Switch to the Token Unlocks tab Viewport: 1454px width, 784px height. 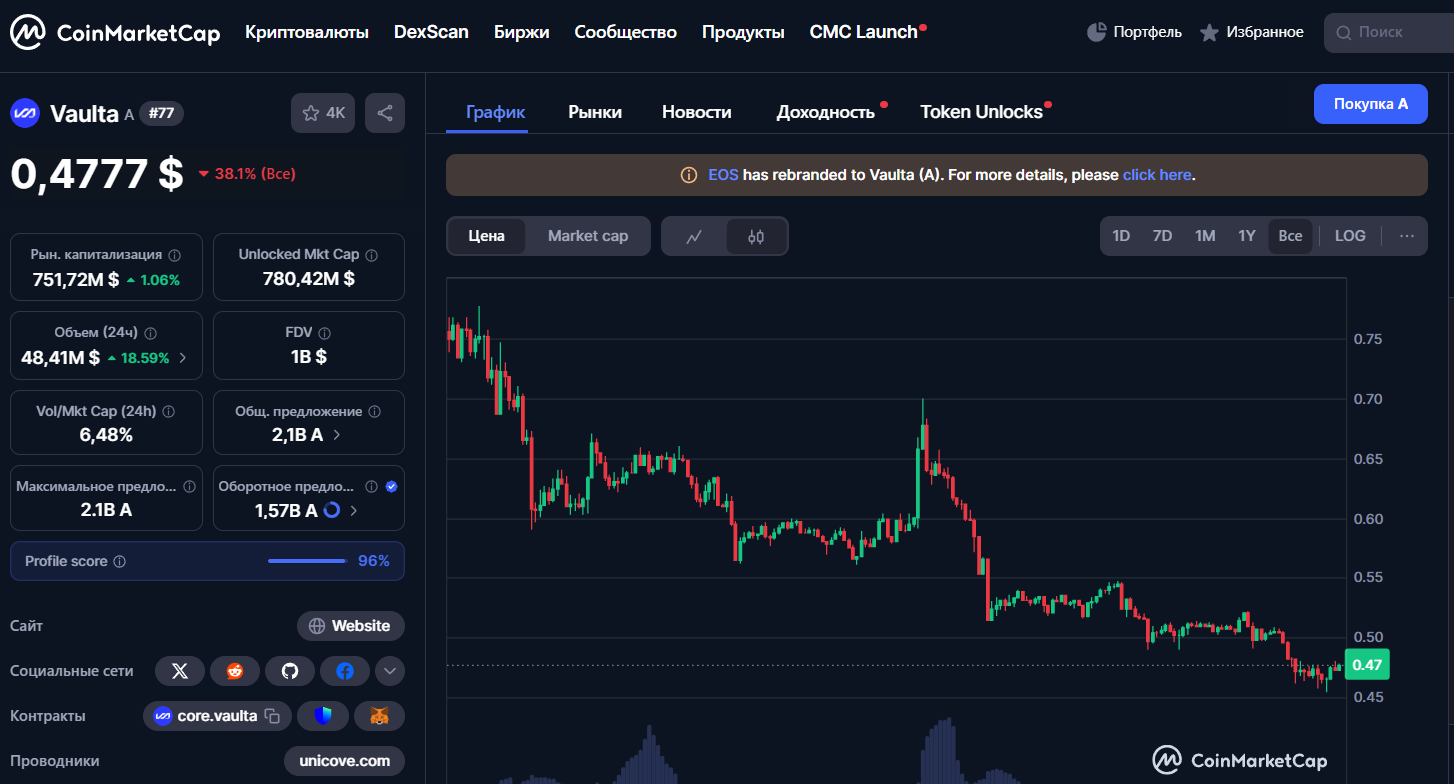(x=982, y=112)
